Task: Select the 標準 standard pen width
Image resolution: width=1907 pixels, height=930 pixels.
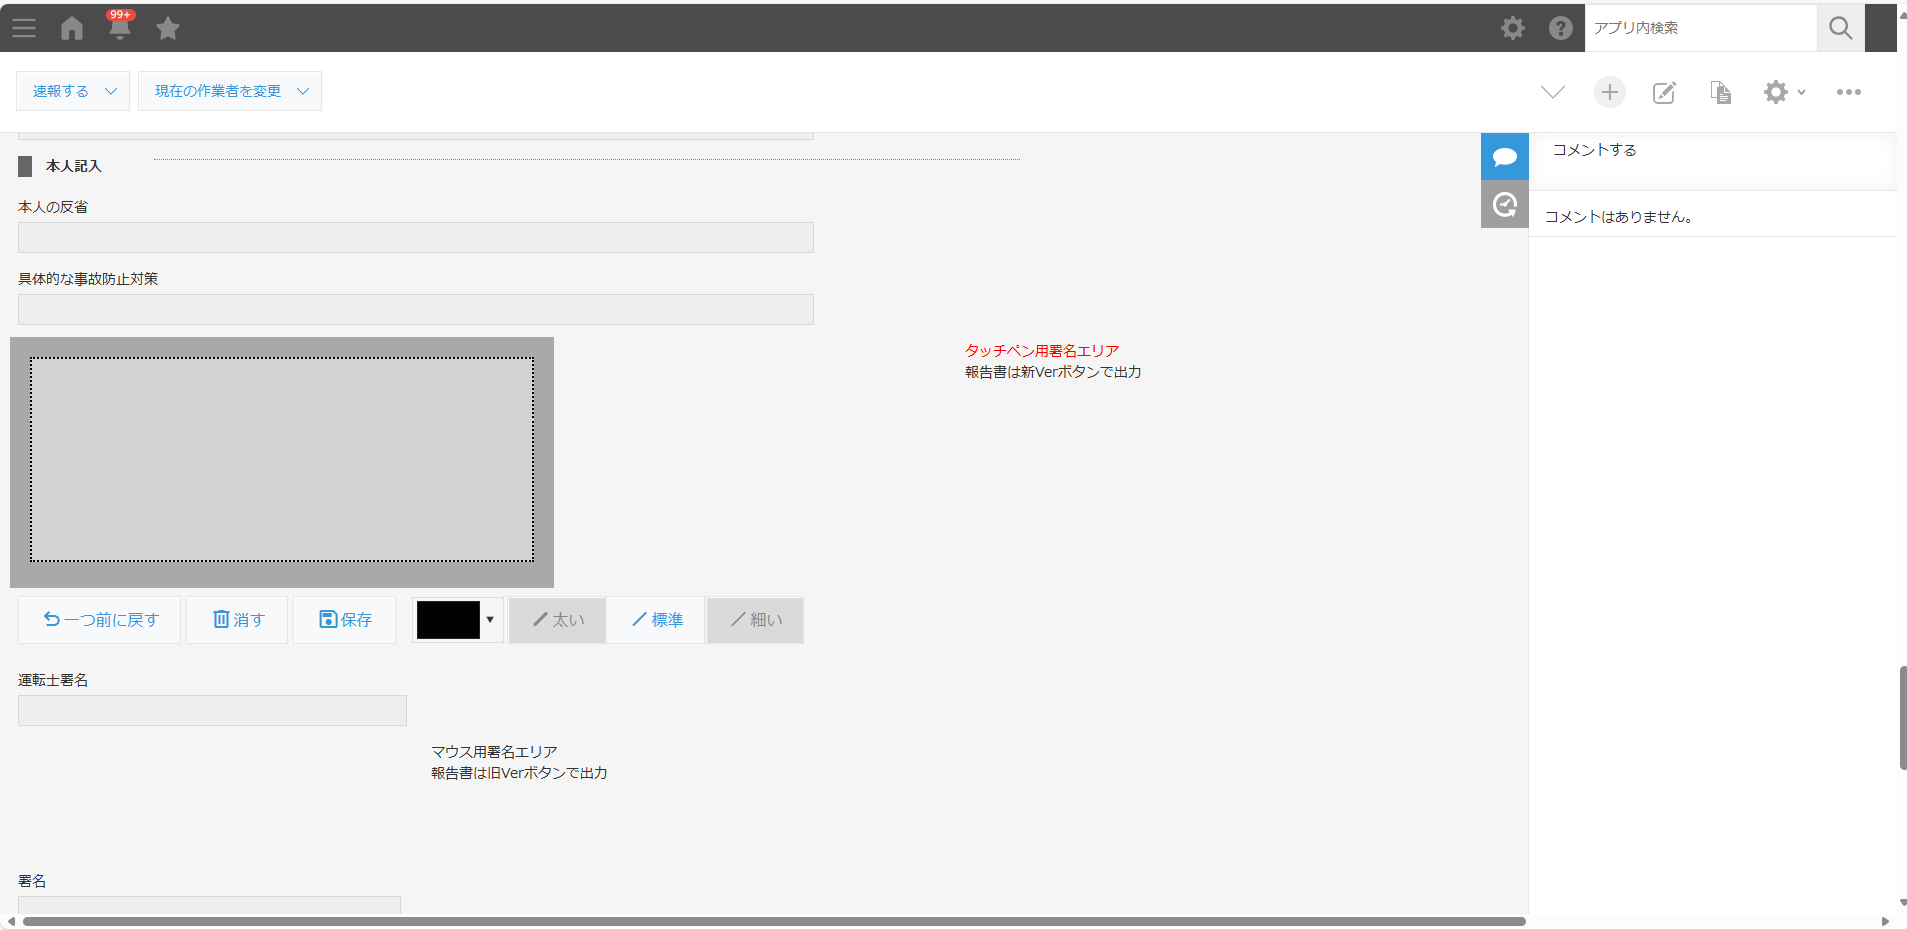Action: click(x=656, y=620)
